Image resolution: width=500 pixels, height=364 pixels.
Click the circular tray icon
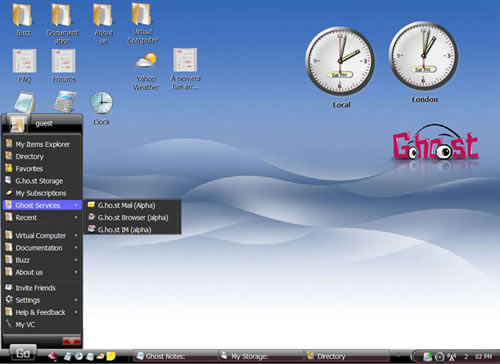click(440, 357)
